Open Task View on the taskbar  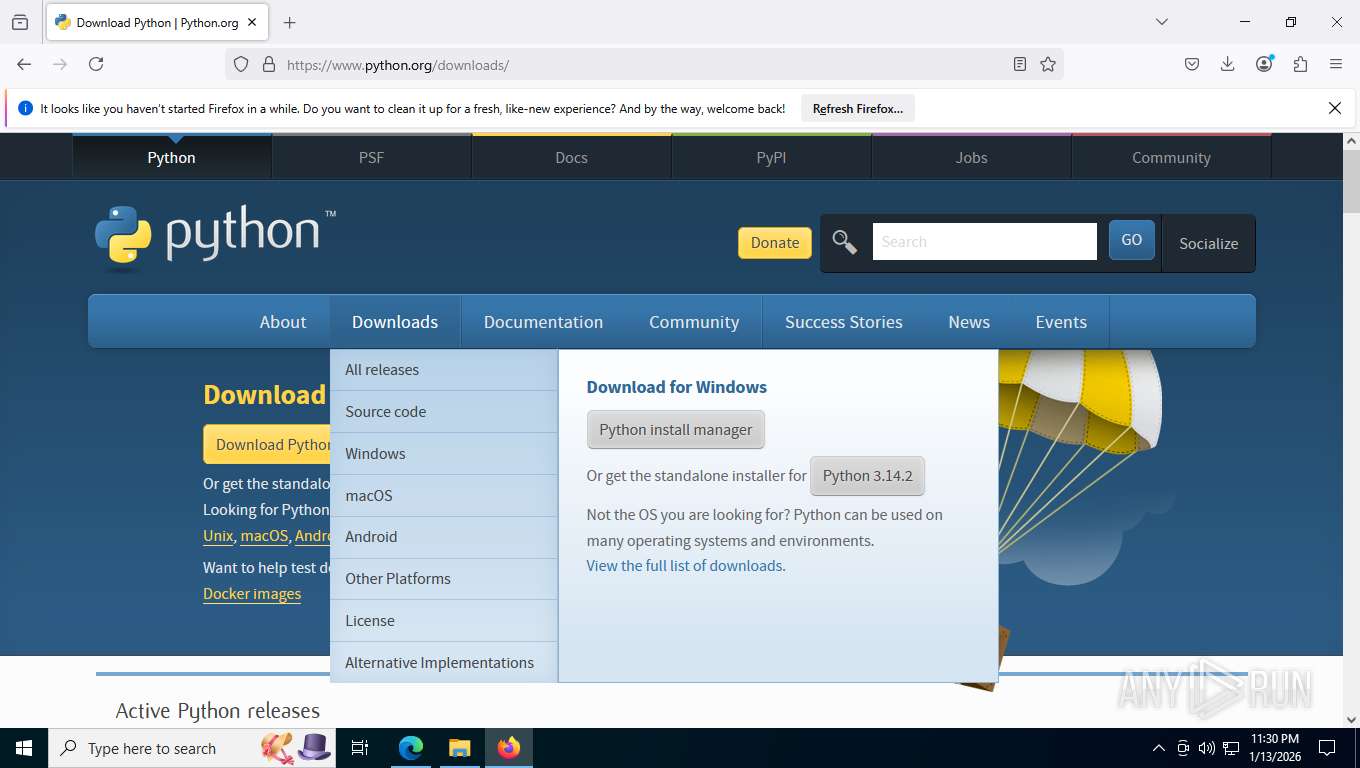point(360,748)
